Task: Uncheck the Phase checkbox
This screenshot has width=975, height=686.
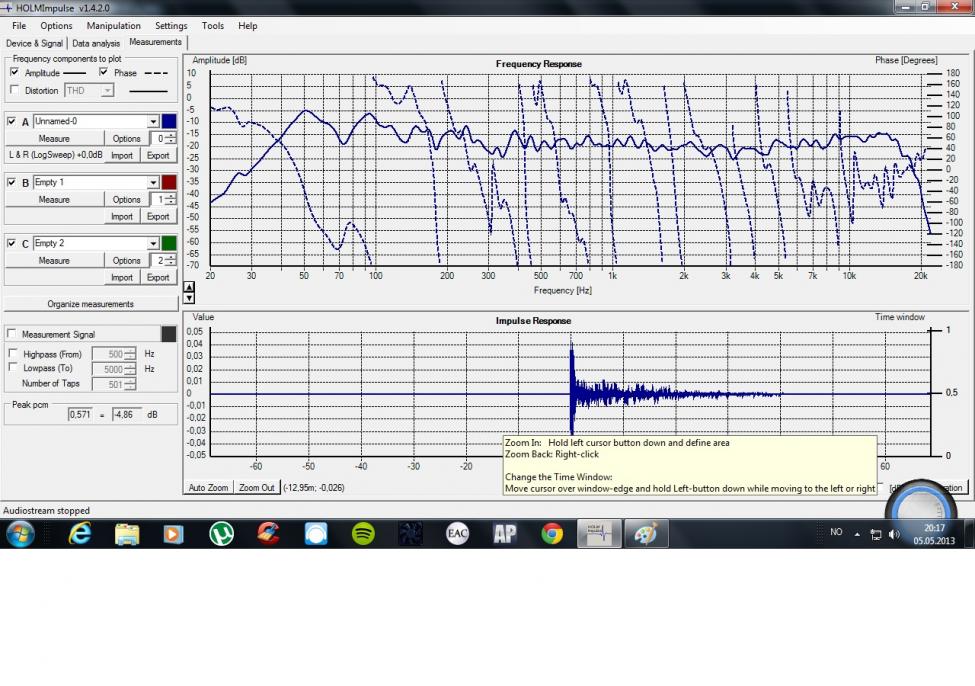Action: click(104, 73)
